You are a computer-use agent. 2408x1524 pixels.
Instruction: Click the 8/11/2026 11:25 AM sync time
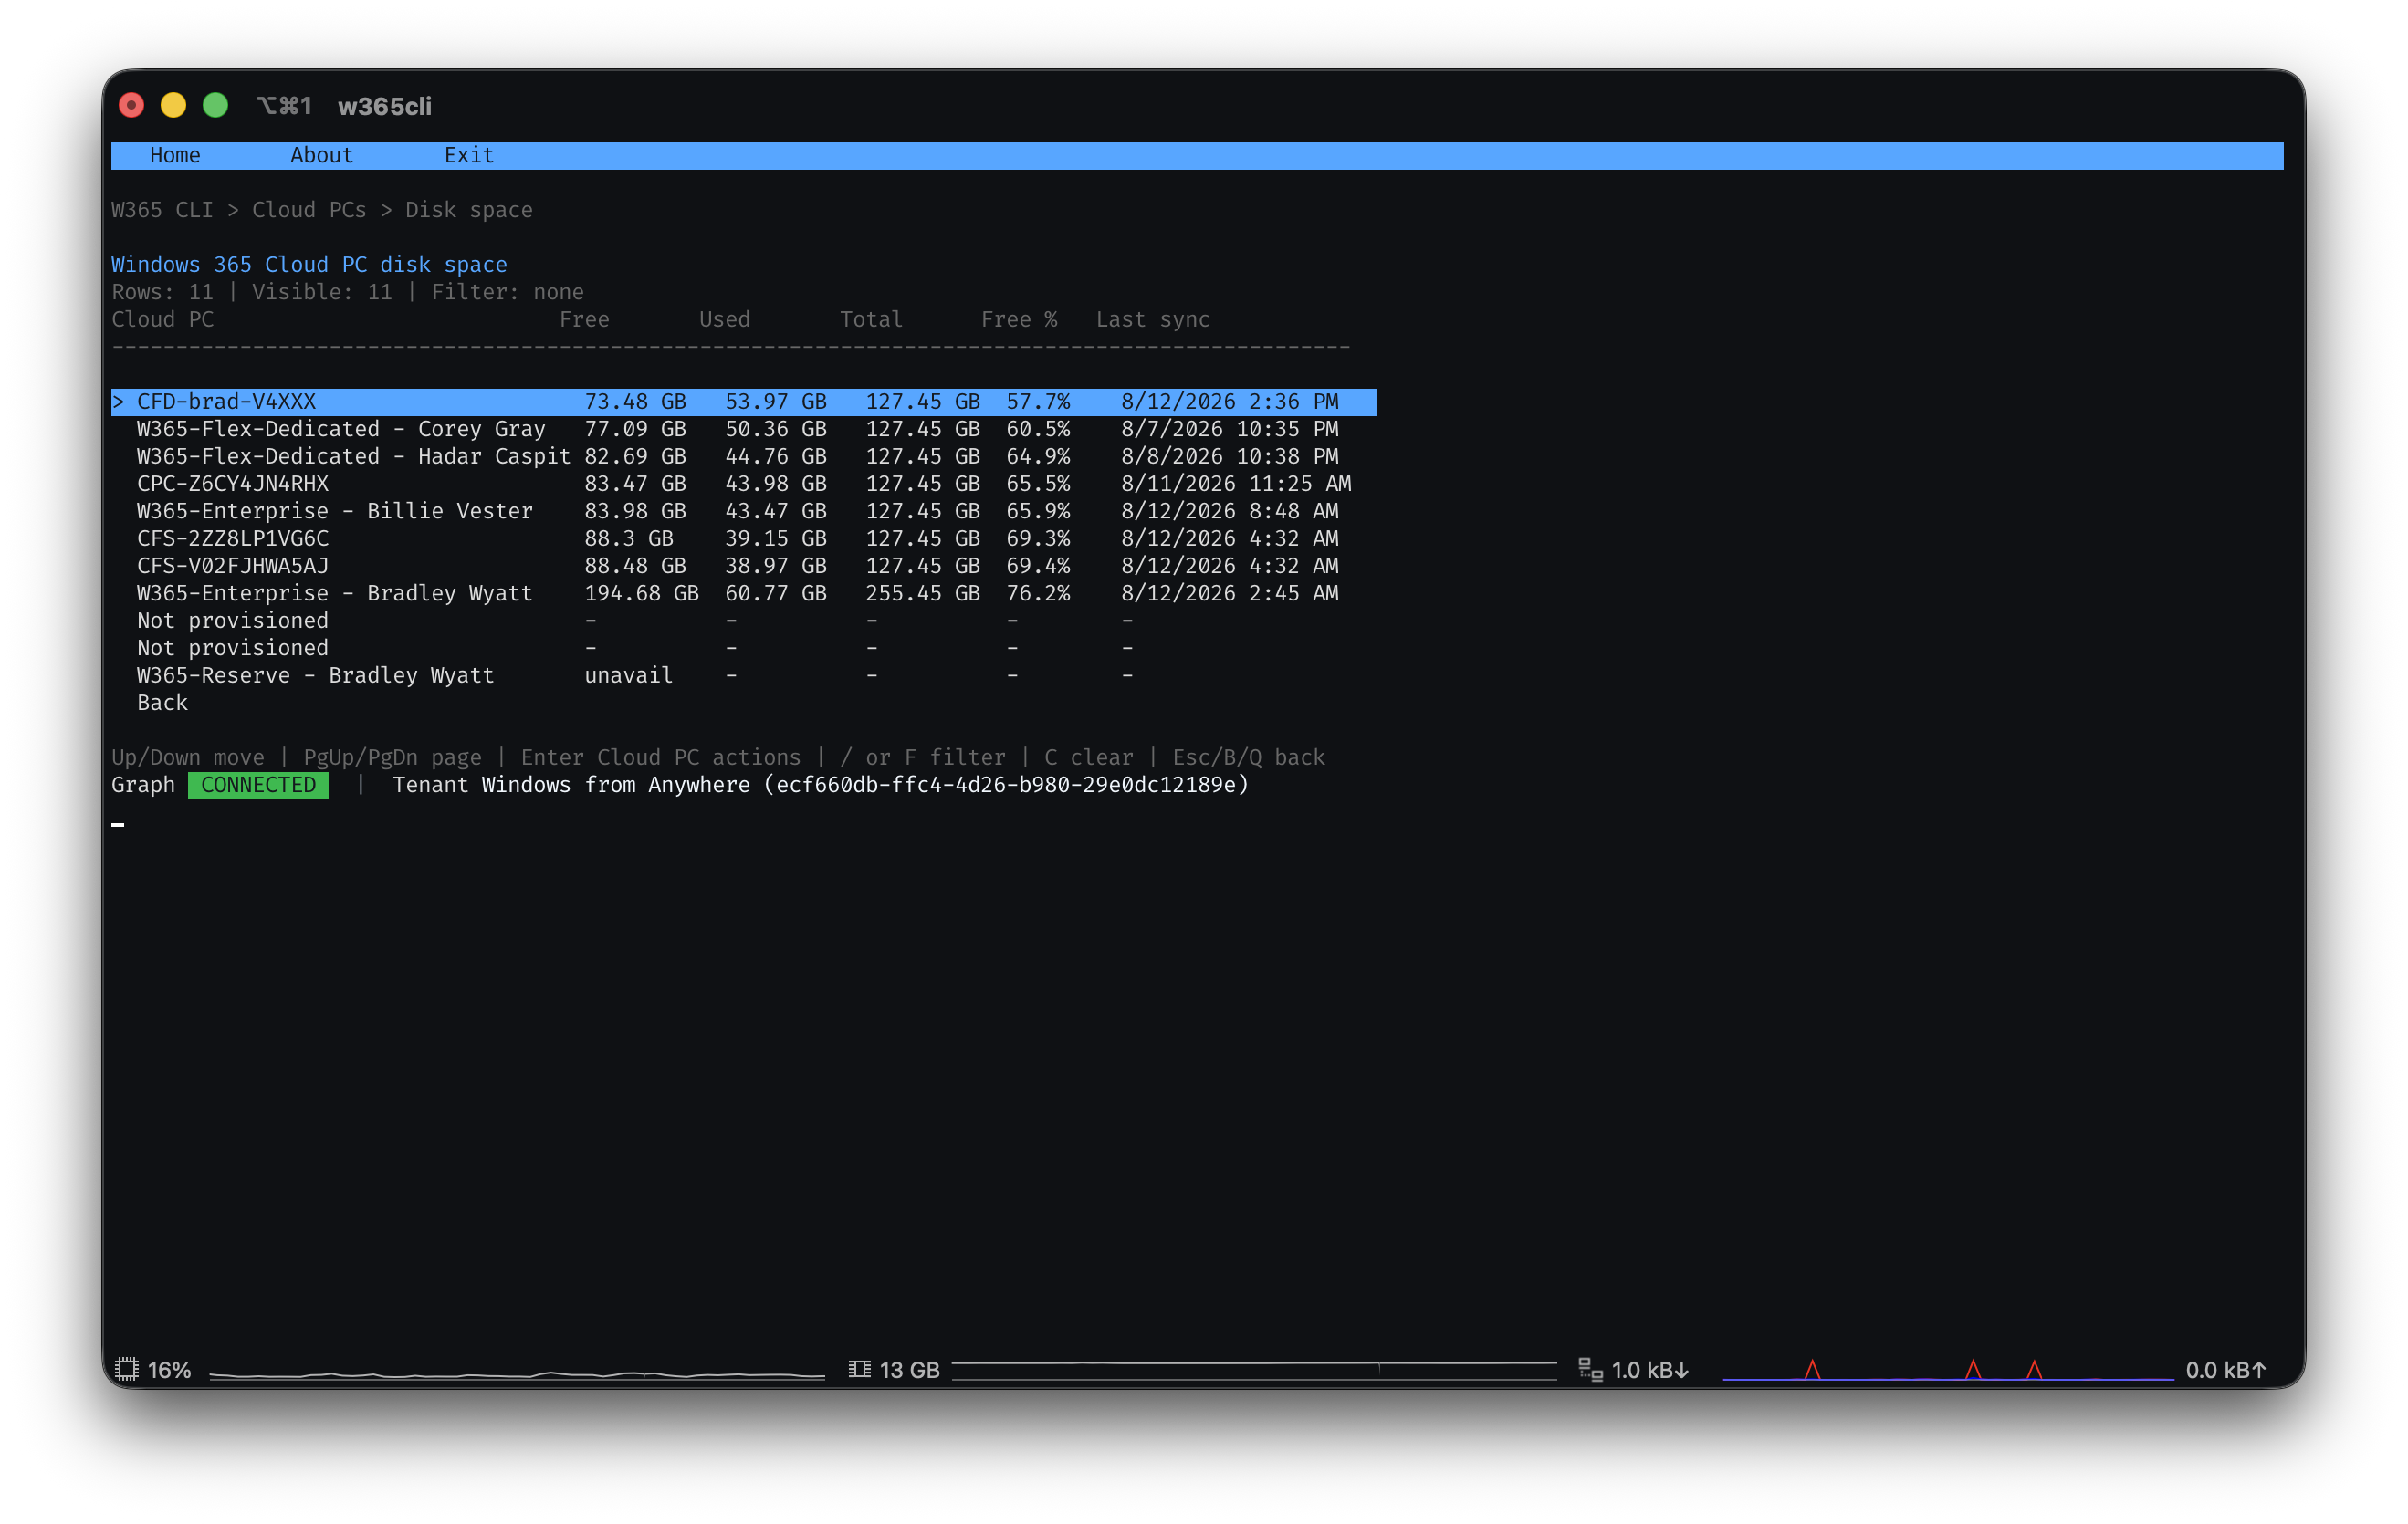(x=1236, y=484)
